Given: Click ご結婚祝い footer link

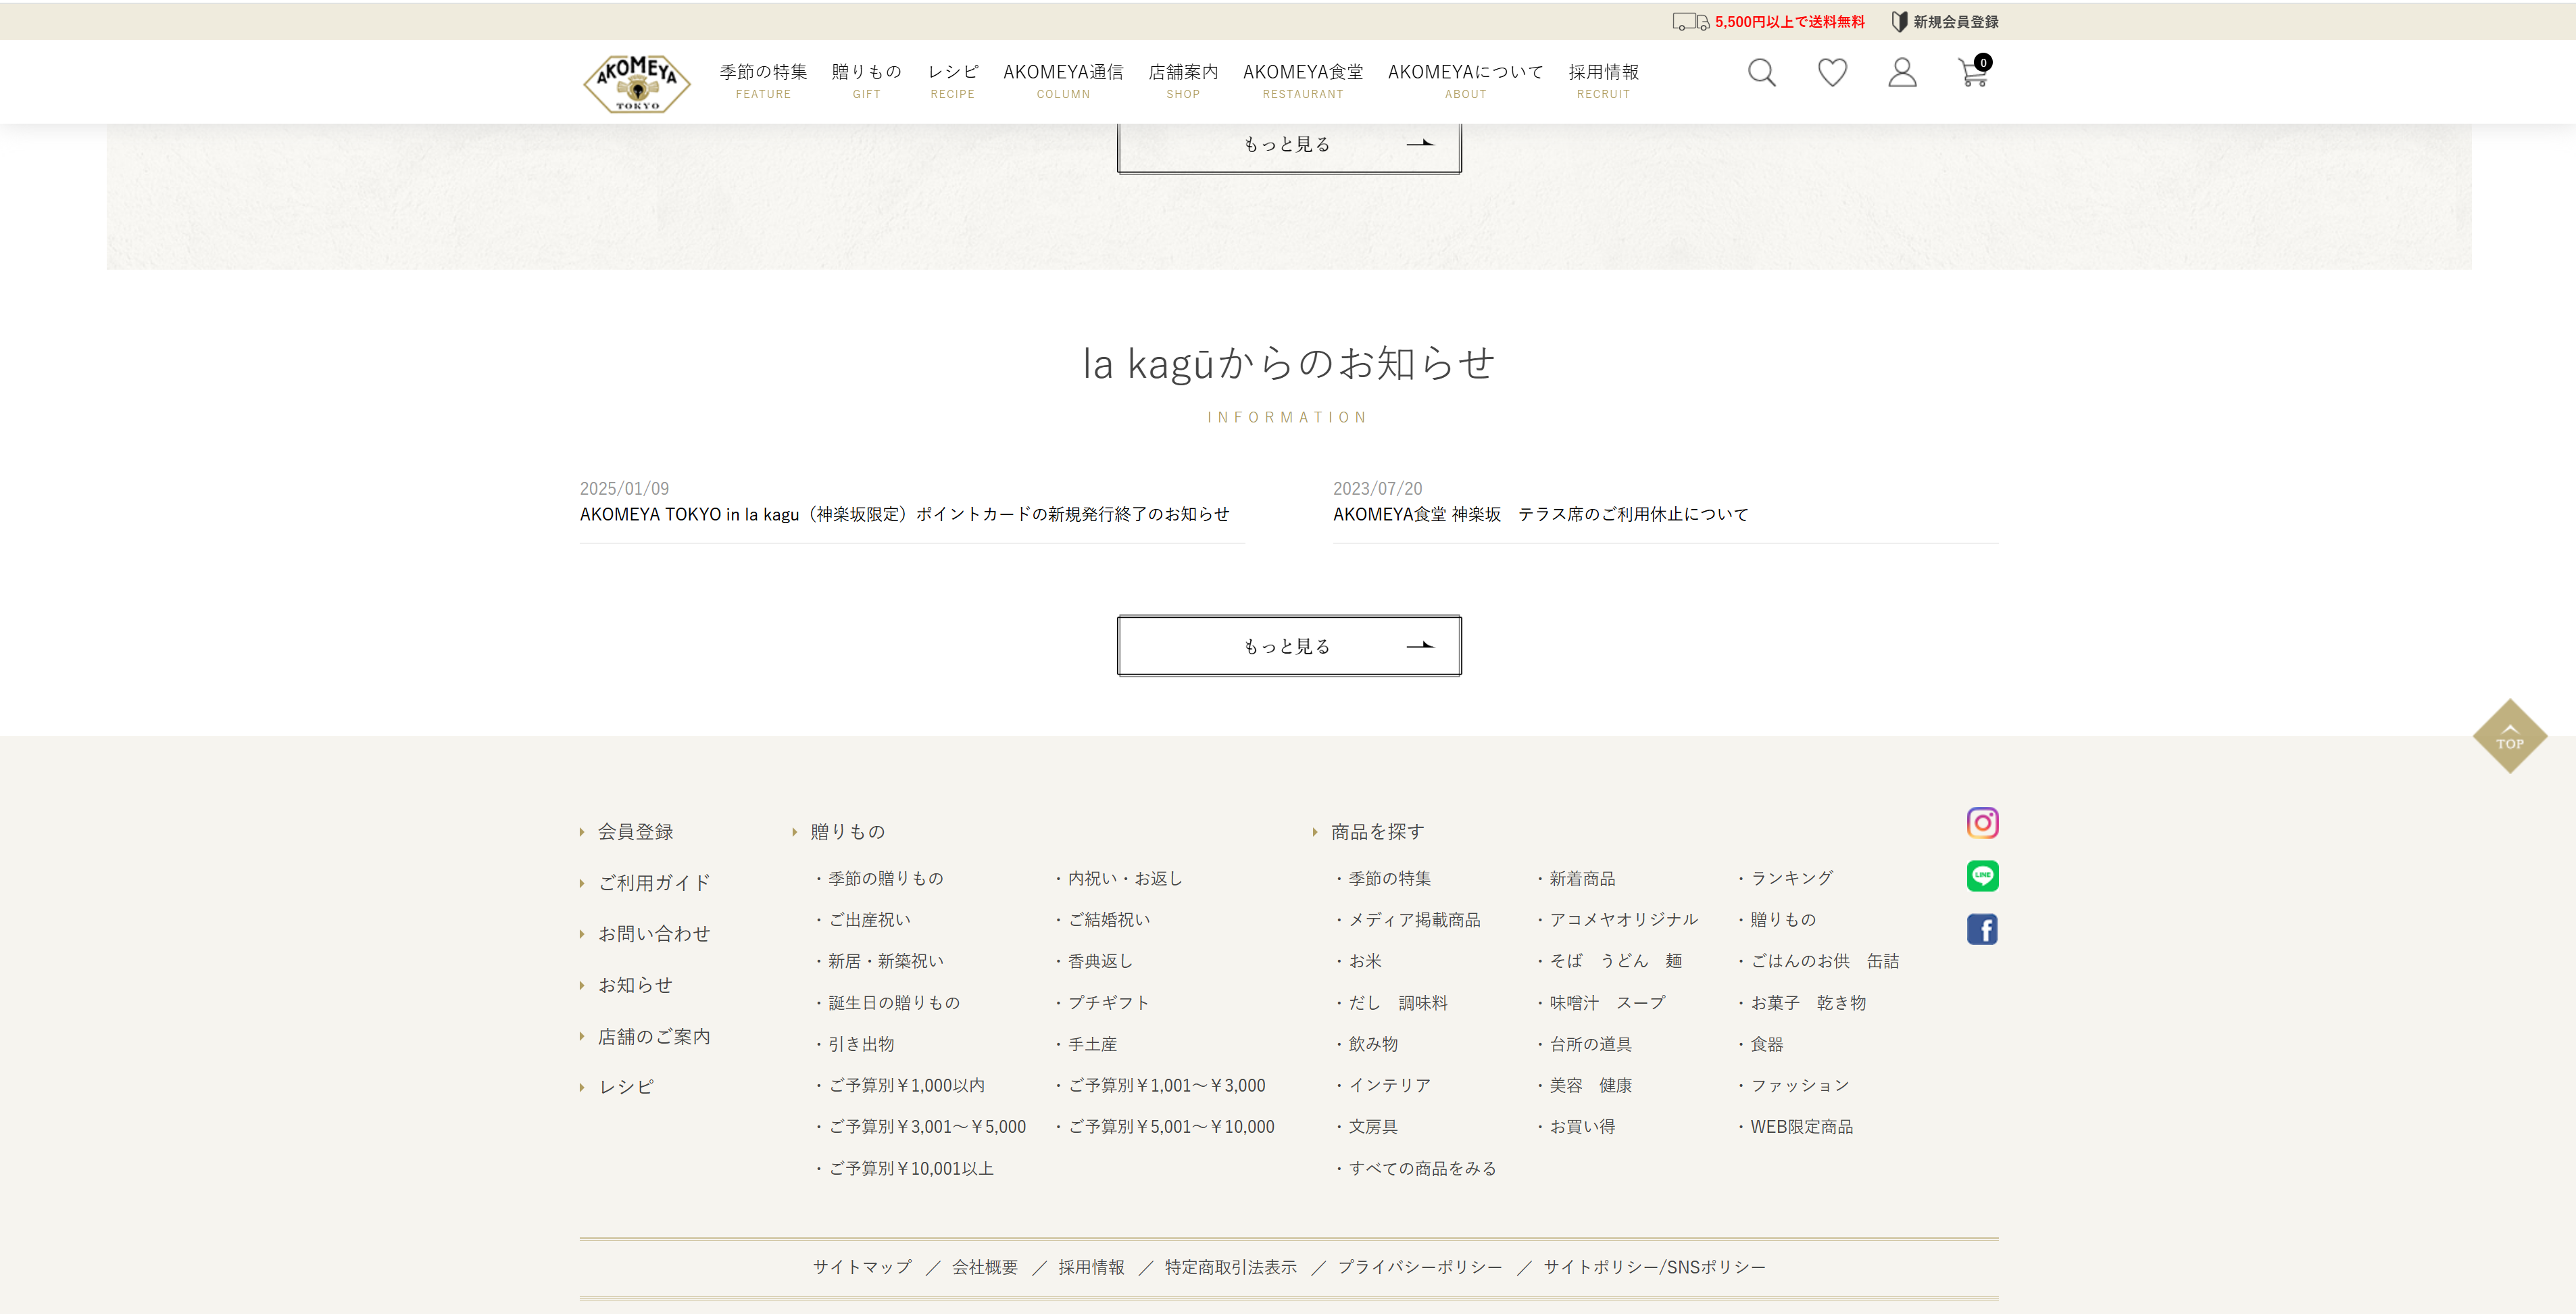Looking at the screenshot, I should (1109, 920).
